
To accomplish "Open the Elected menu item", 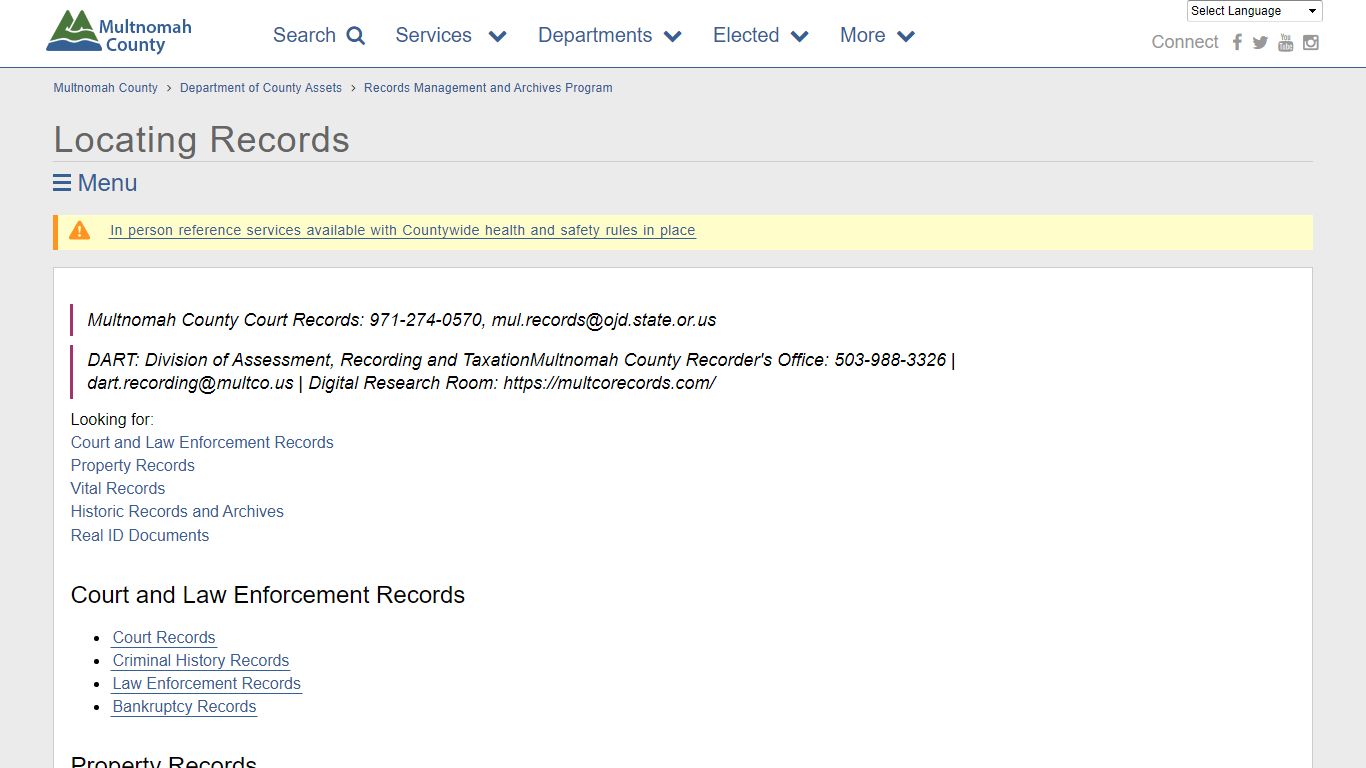I will pos(746,35).
